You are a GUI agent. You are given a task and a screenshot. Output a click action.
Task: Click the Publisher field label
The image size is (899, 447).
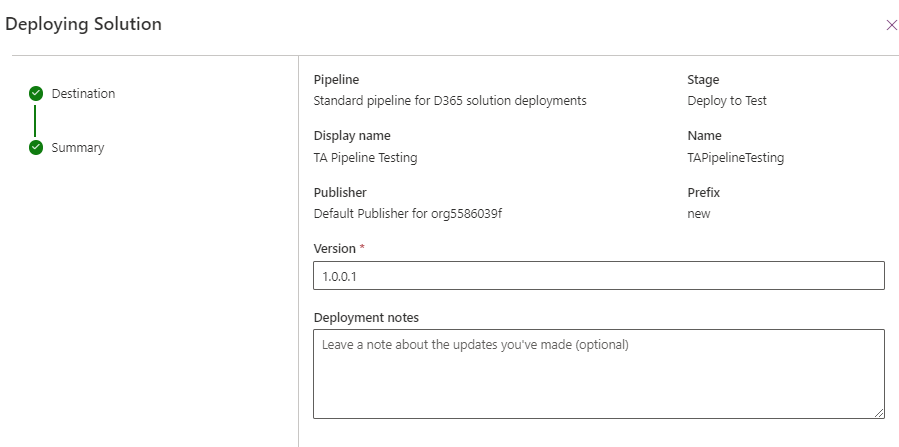[340, 192]
